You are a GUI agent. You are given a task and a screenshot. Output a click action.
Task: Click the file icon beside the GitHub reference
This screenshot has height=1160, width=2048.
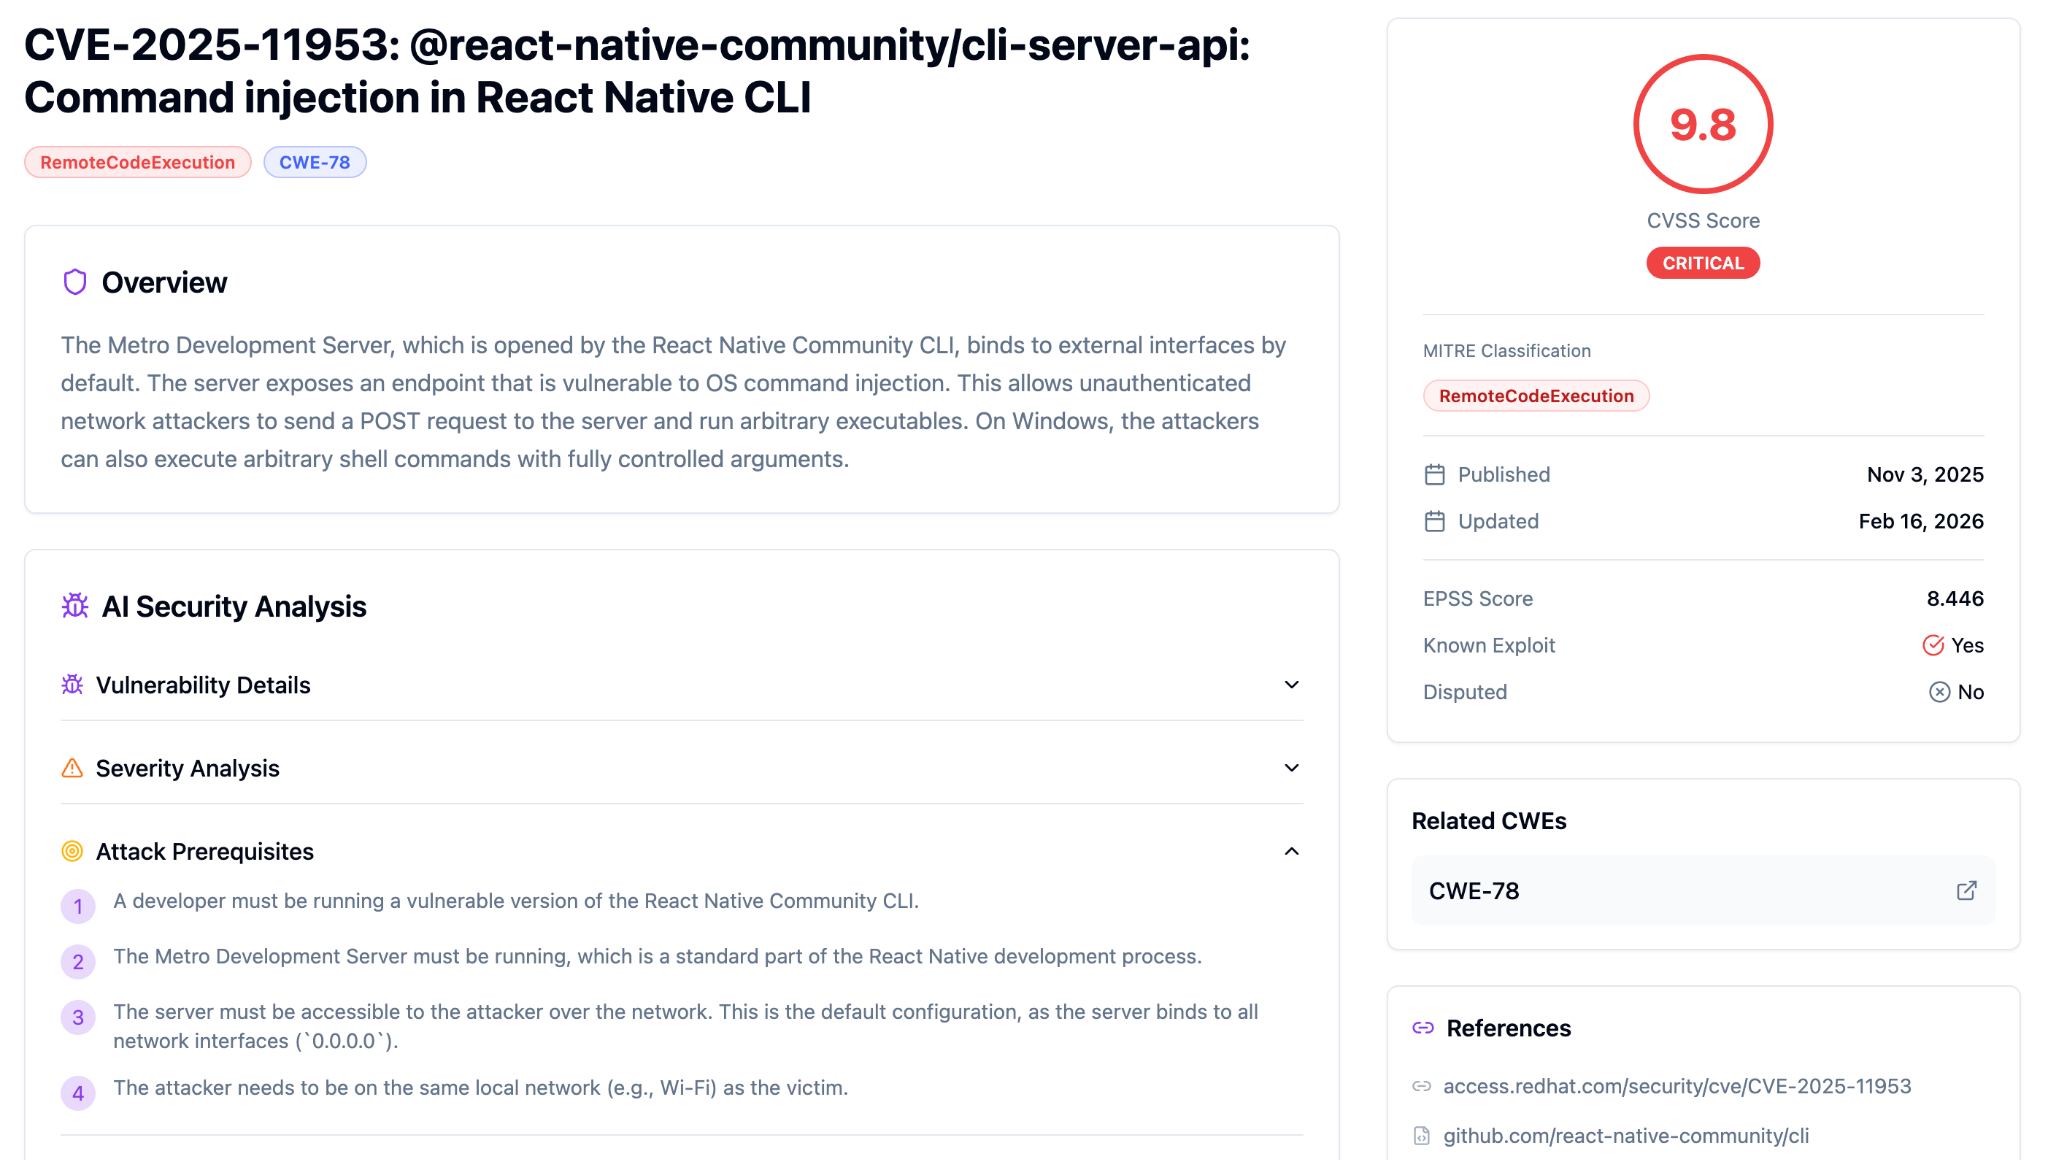1421,1135
